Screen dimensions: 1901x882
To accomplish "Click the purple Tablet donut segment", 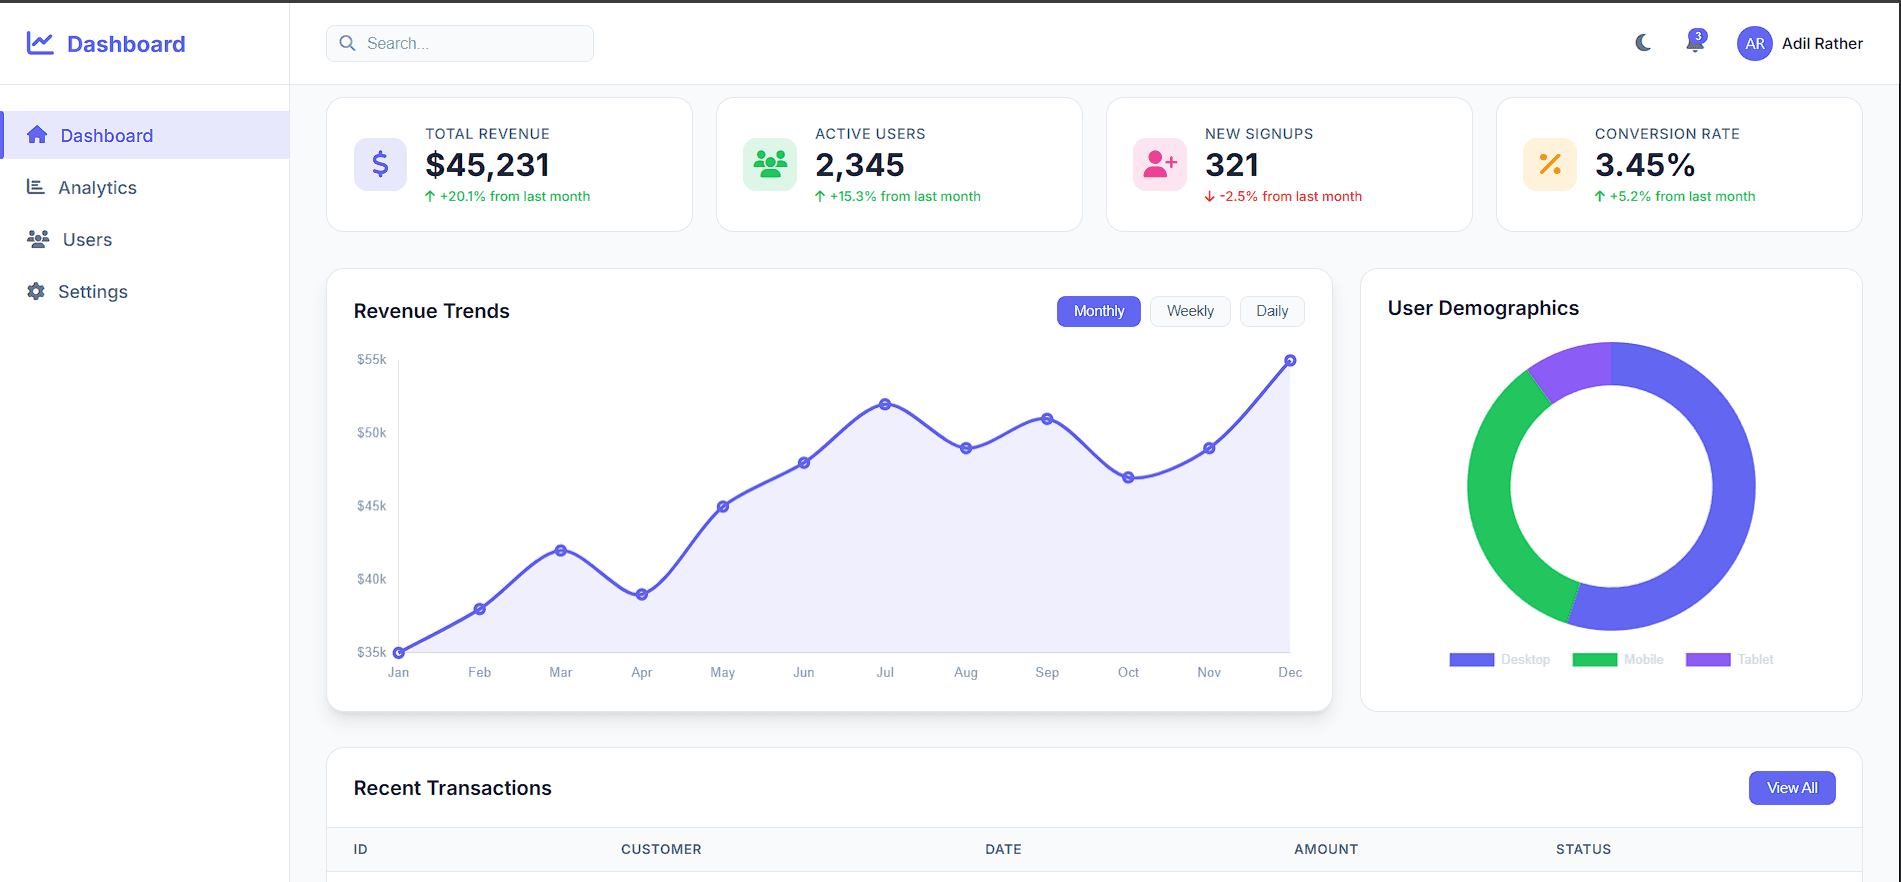I will tap(1575, 368).
